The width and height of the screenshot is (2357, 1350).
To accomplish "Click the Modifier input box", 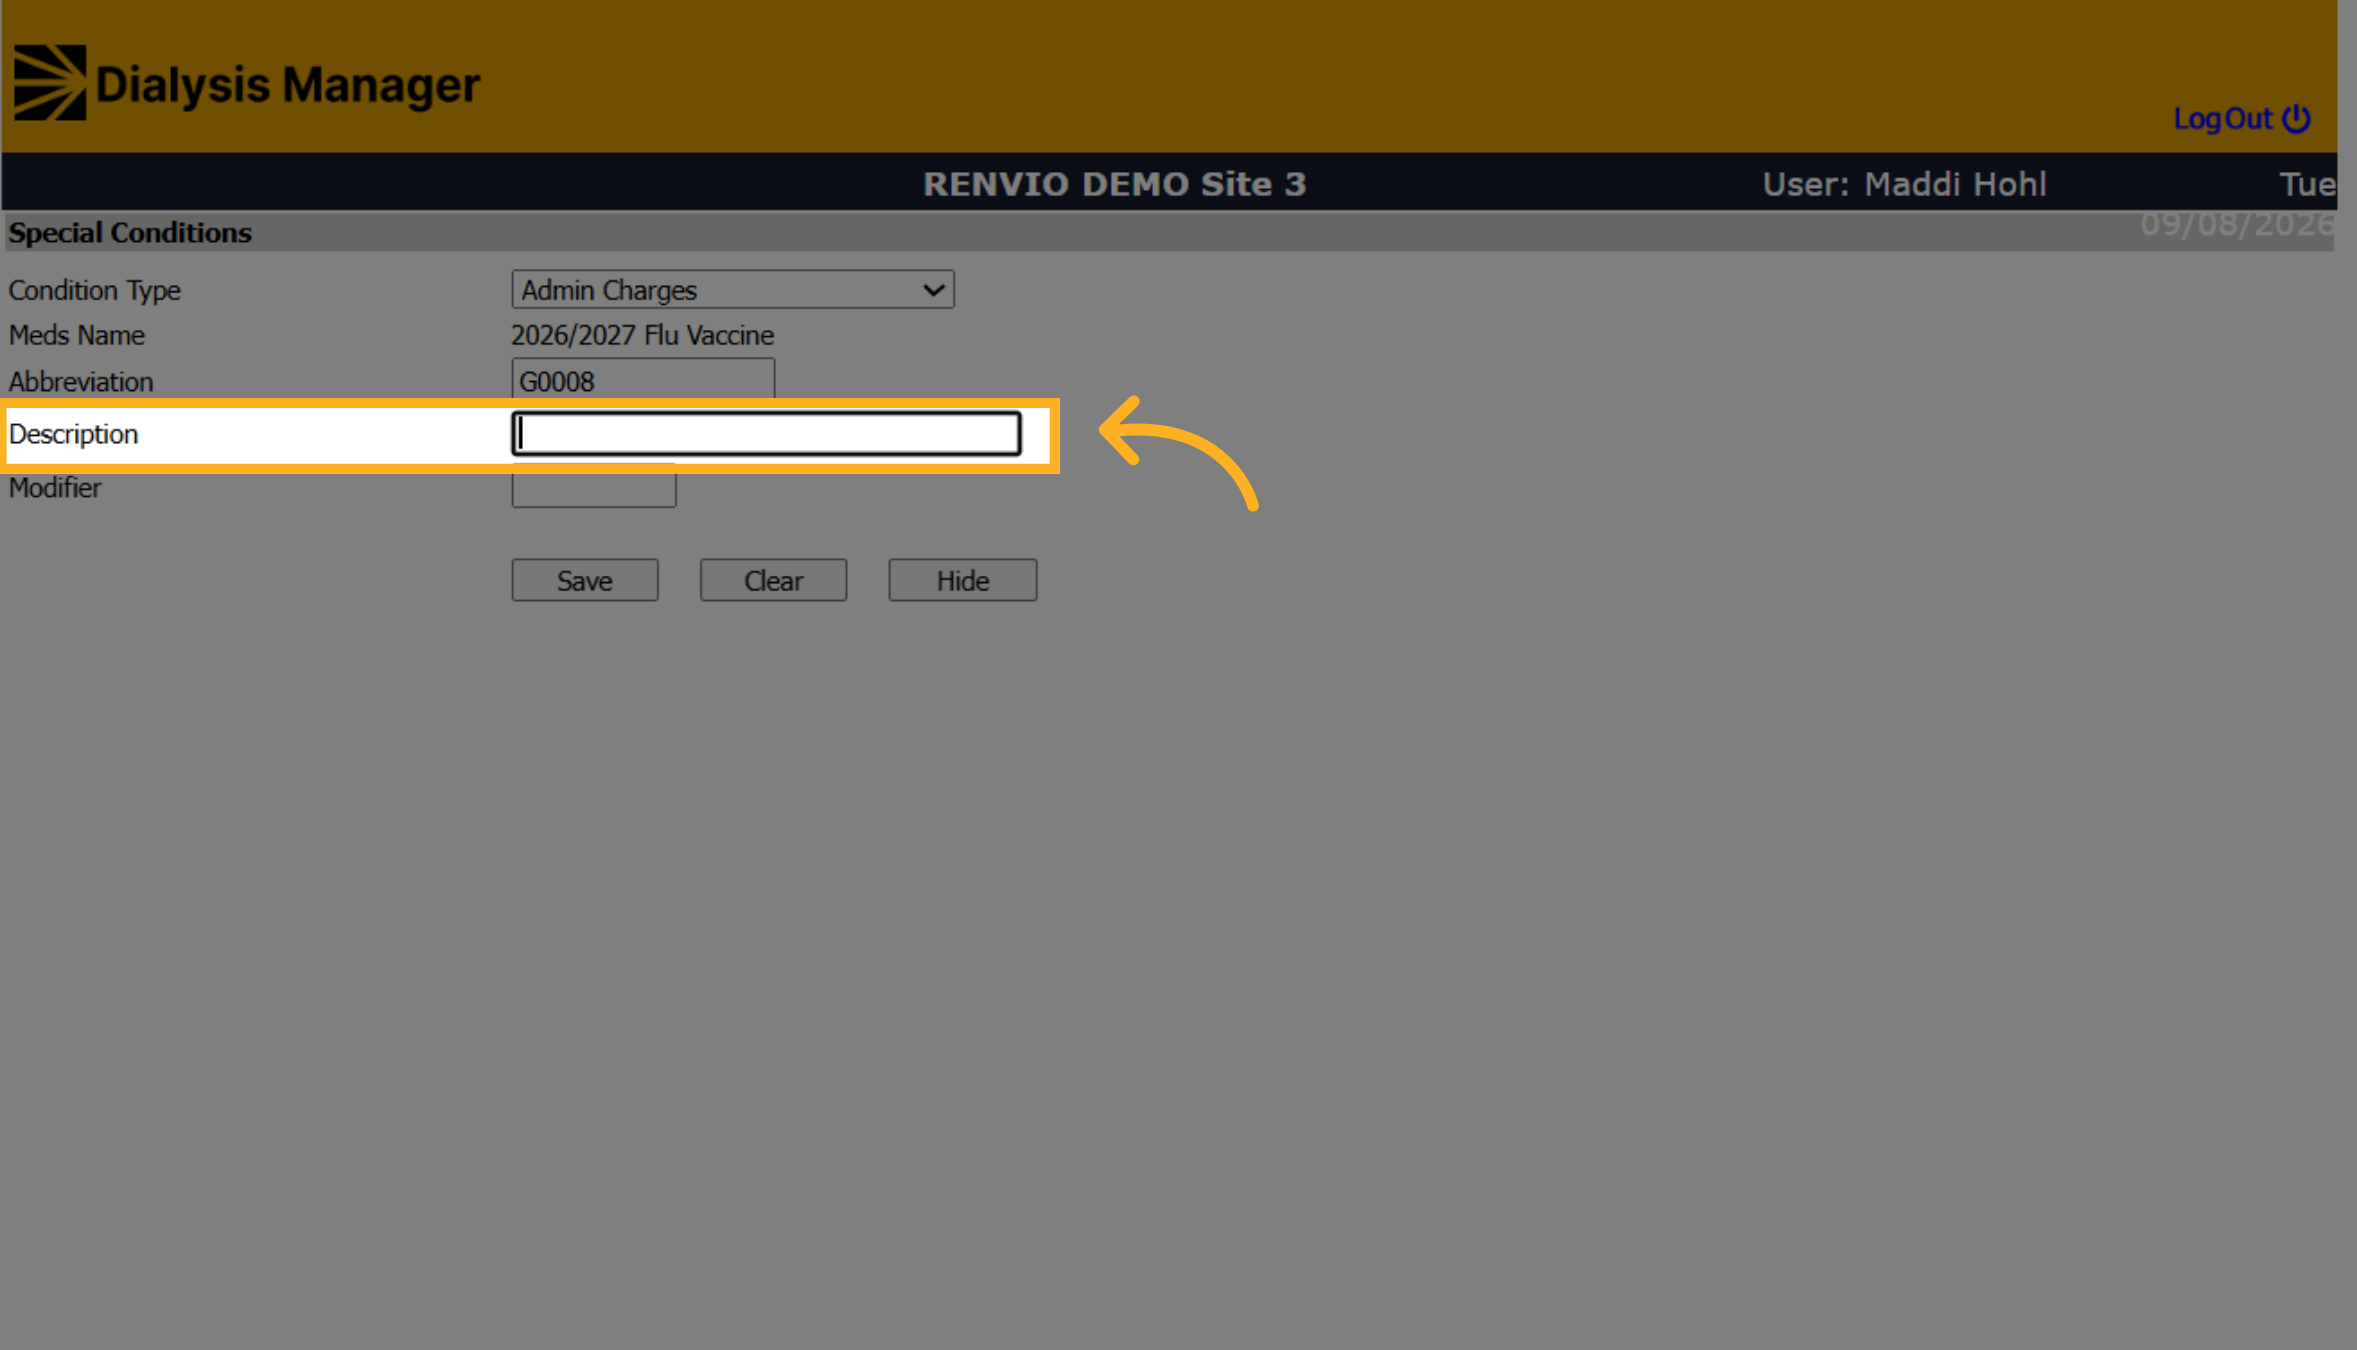I will point(594,488).
